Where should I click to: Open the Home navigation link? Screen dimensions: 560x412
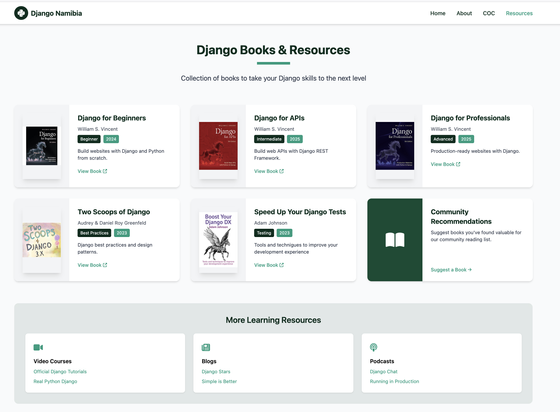pyautogui.click(x=438, y=13)
